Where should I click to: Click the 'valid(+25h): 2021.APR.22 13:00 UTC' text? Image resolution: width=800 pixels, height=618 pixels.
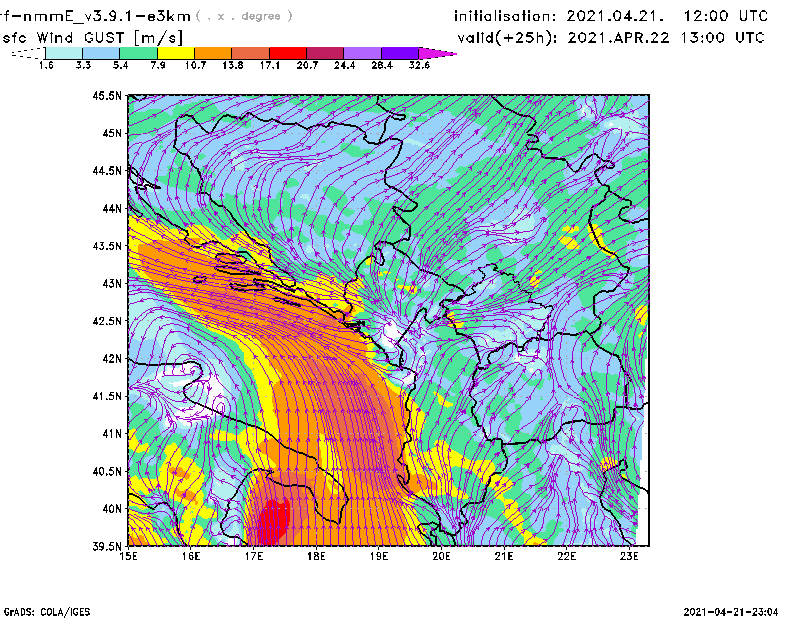[611, 38]
